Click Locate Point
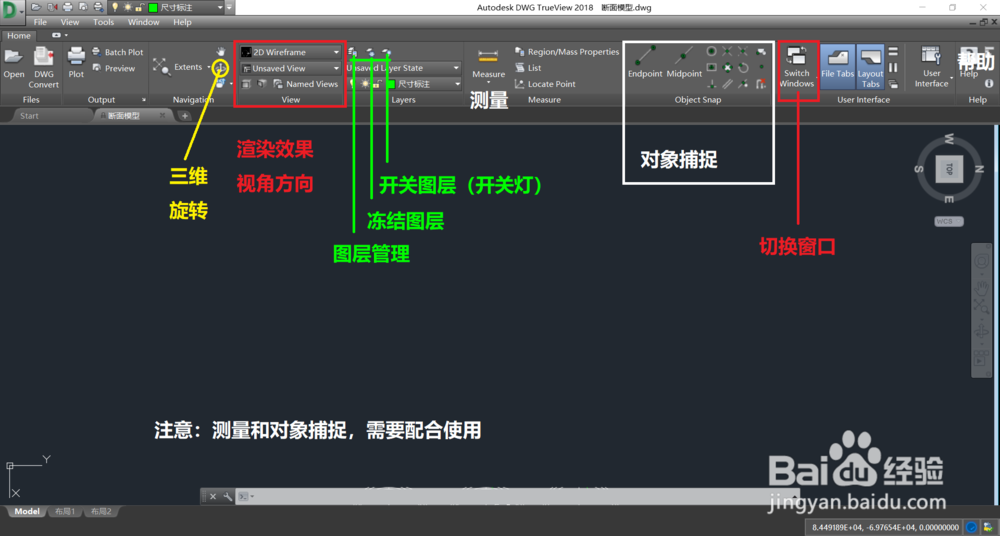Viewport: 1000px width, 536px height. coord(545,84)
